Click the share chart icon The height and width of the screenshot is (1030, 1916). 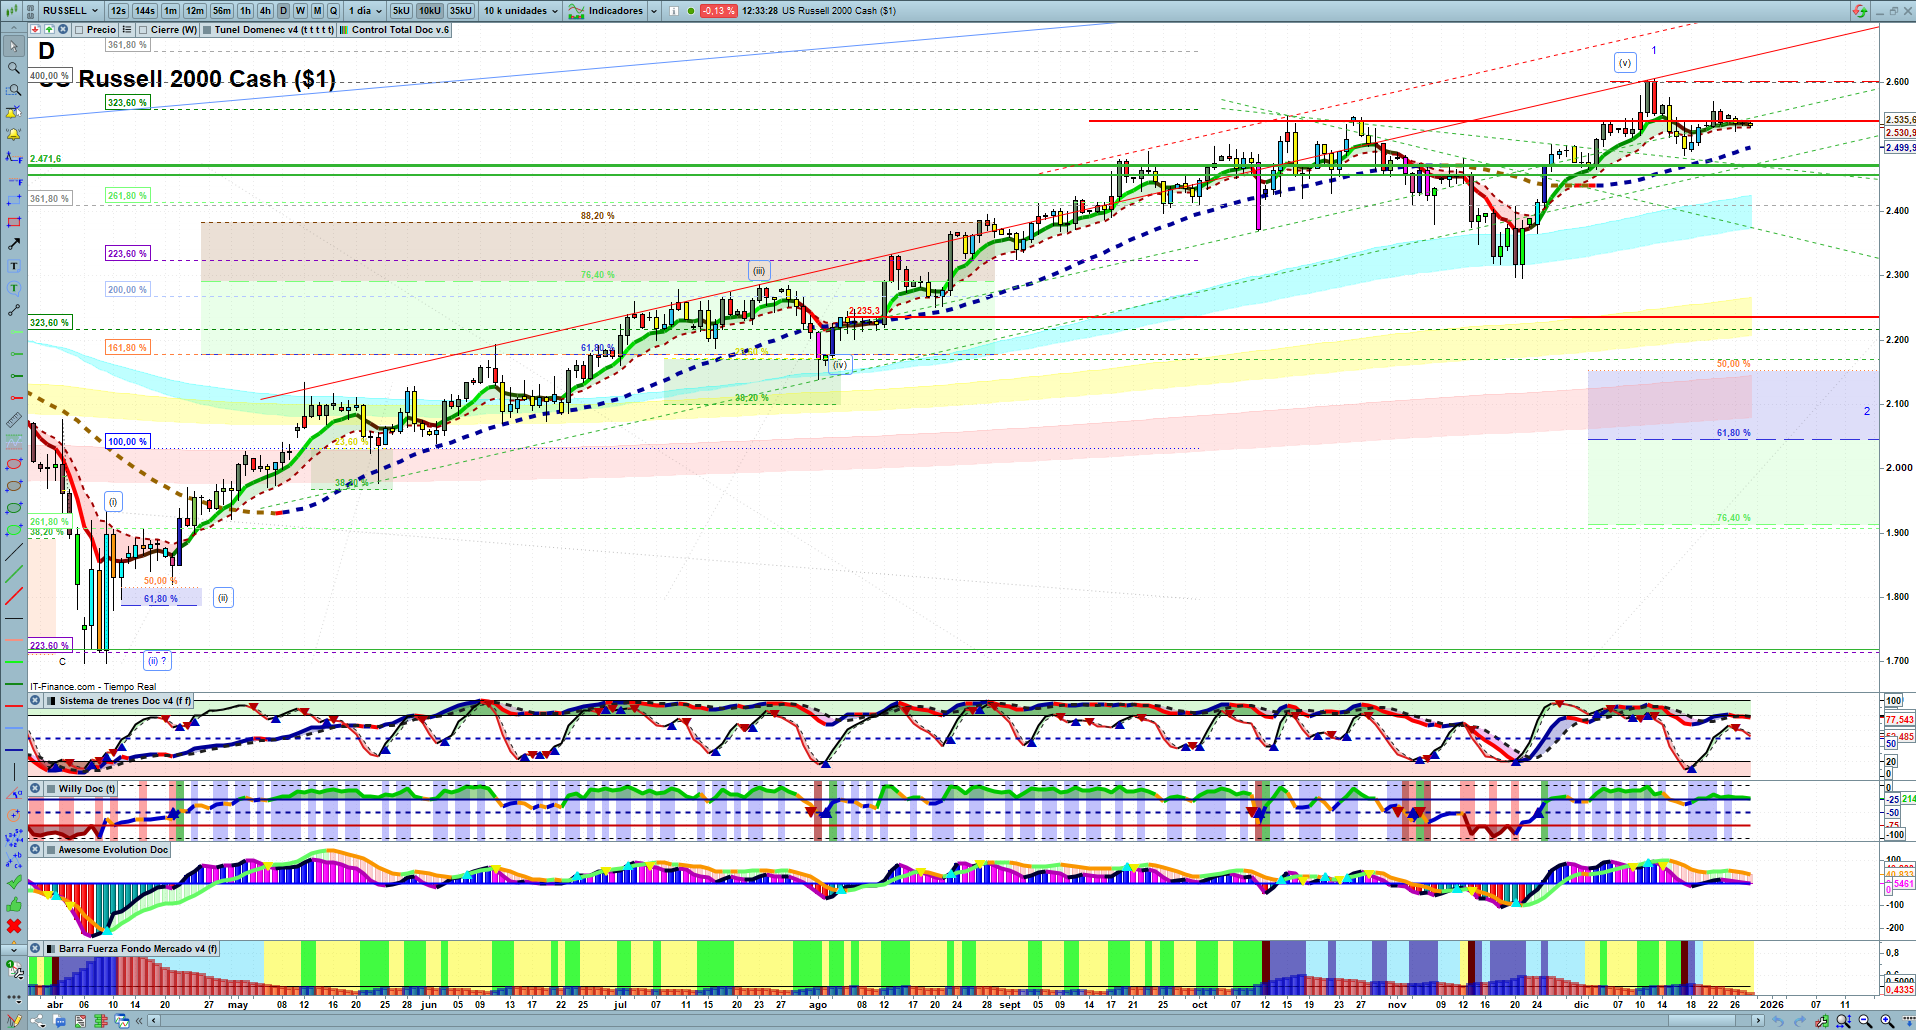point(38,1021)
